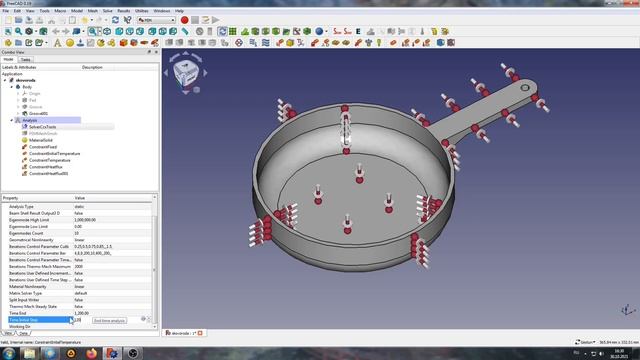Open the Gesture navigation style menu
640x360 pixels.
[x=585, y=342]
